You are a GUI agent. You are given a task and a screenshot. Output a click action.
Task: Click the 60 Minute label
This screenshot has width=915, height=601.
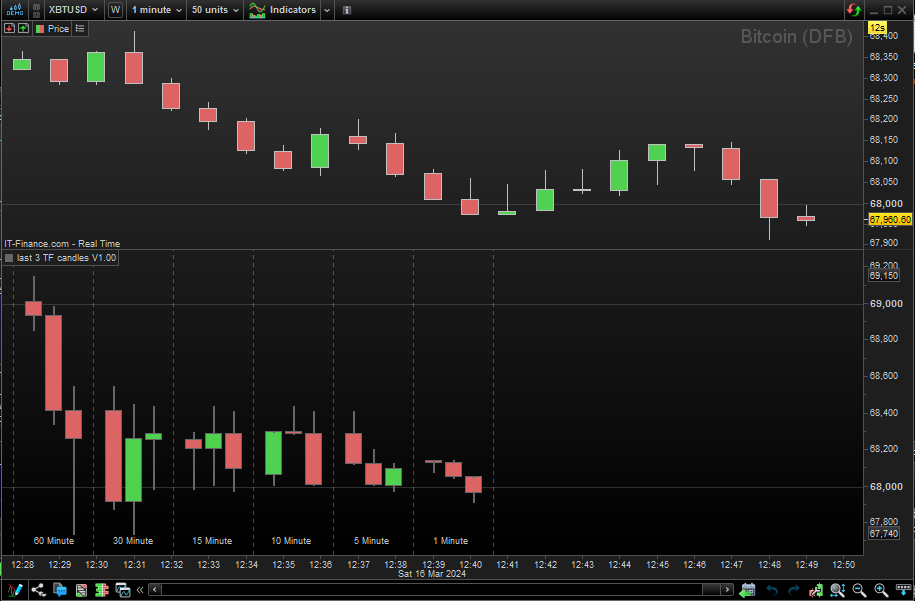click(54, 541)
